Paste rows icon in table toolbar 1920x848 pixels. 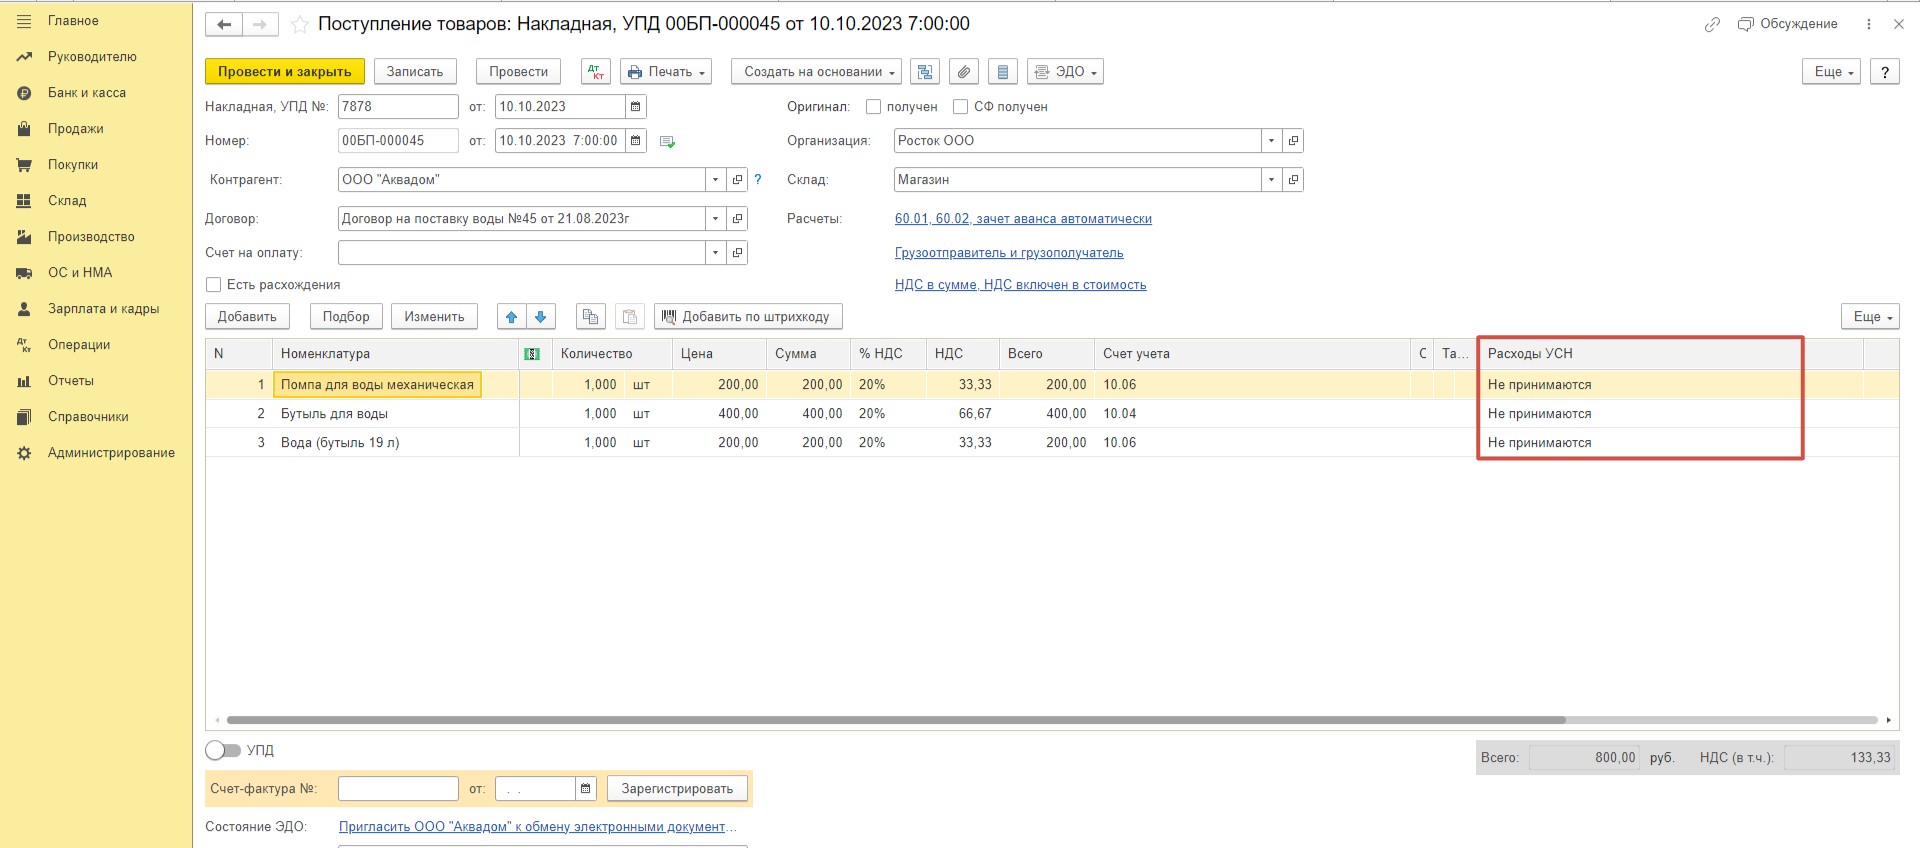click(630, 317)
